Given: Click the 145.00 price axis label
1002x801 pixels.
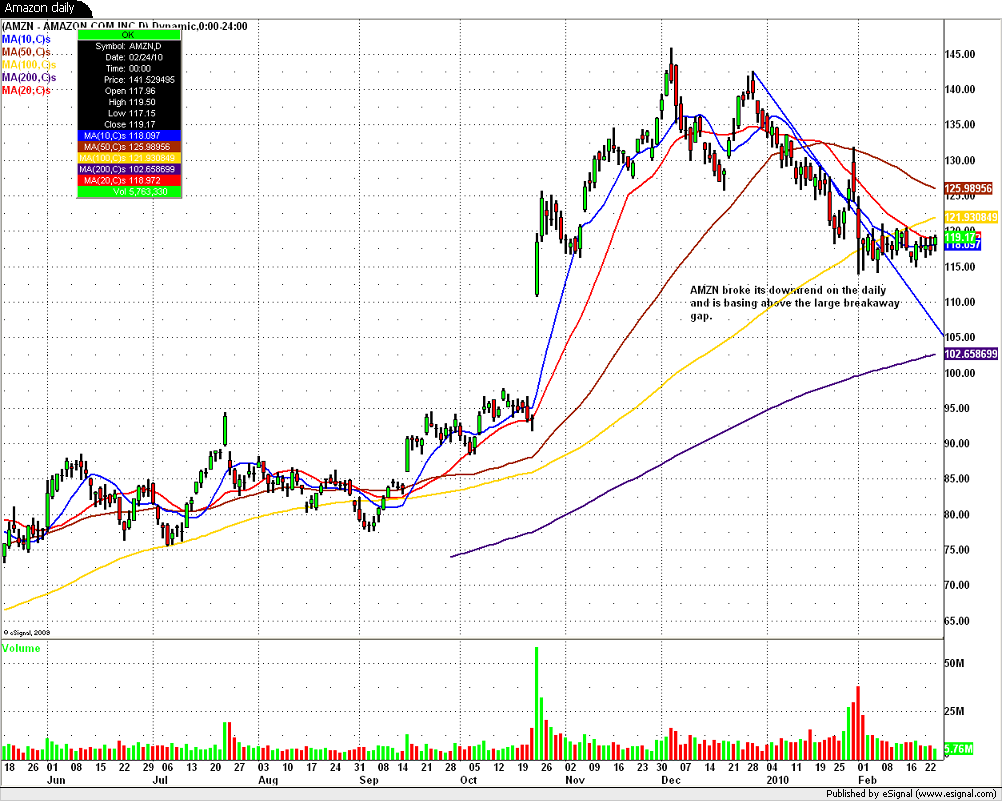Looking at the screenshot, I should (x=960, y=54).
